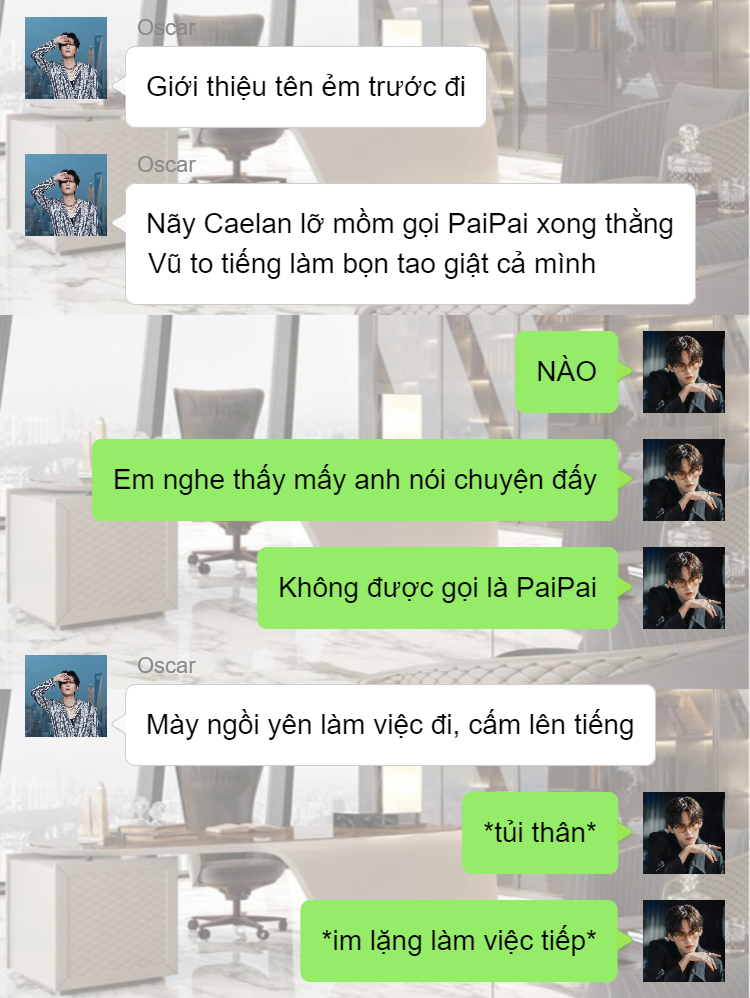Click the Oscar name above the Caelan message
The width and height of the screenshot is (750, 998).
tap(167, 164)
